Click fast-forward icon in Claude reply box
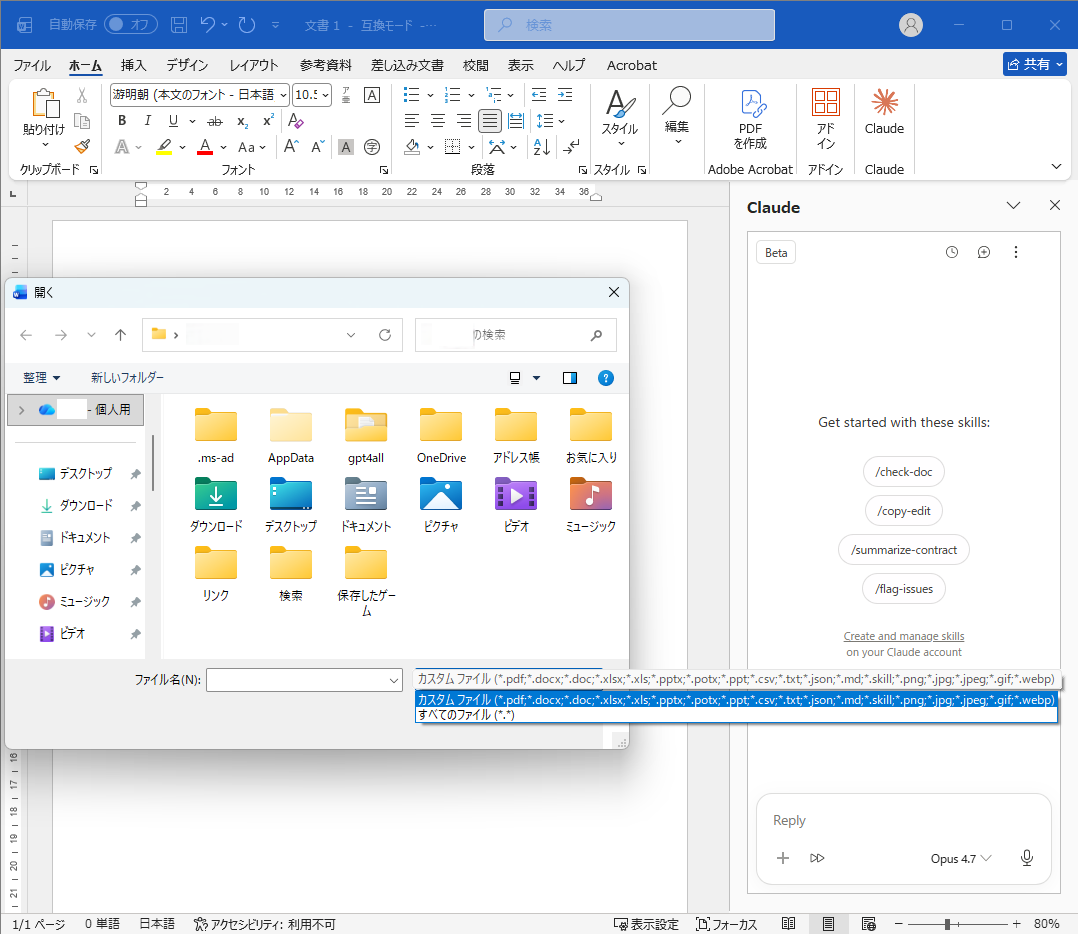 pos(817,858)
